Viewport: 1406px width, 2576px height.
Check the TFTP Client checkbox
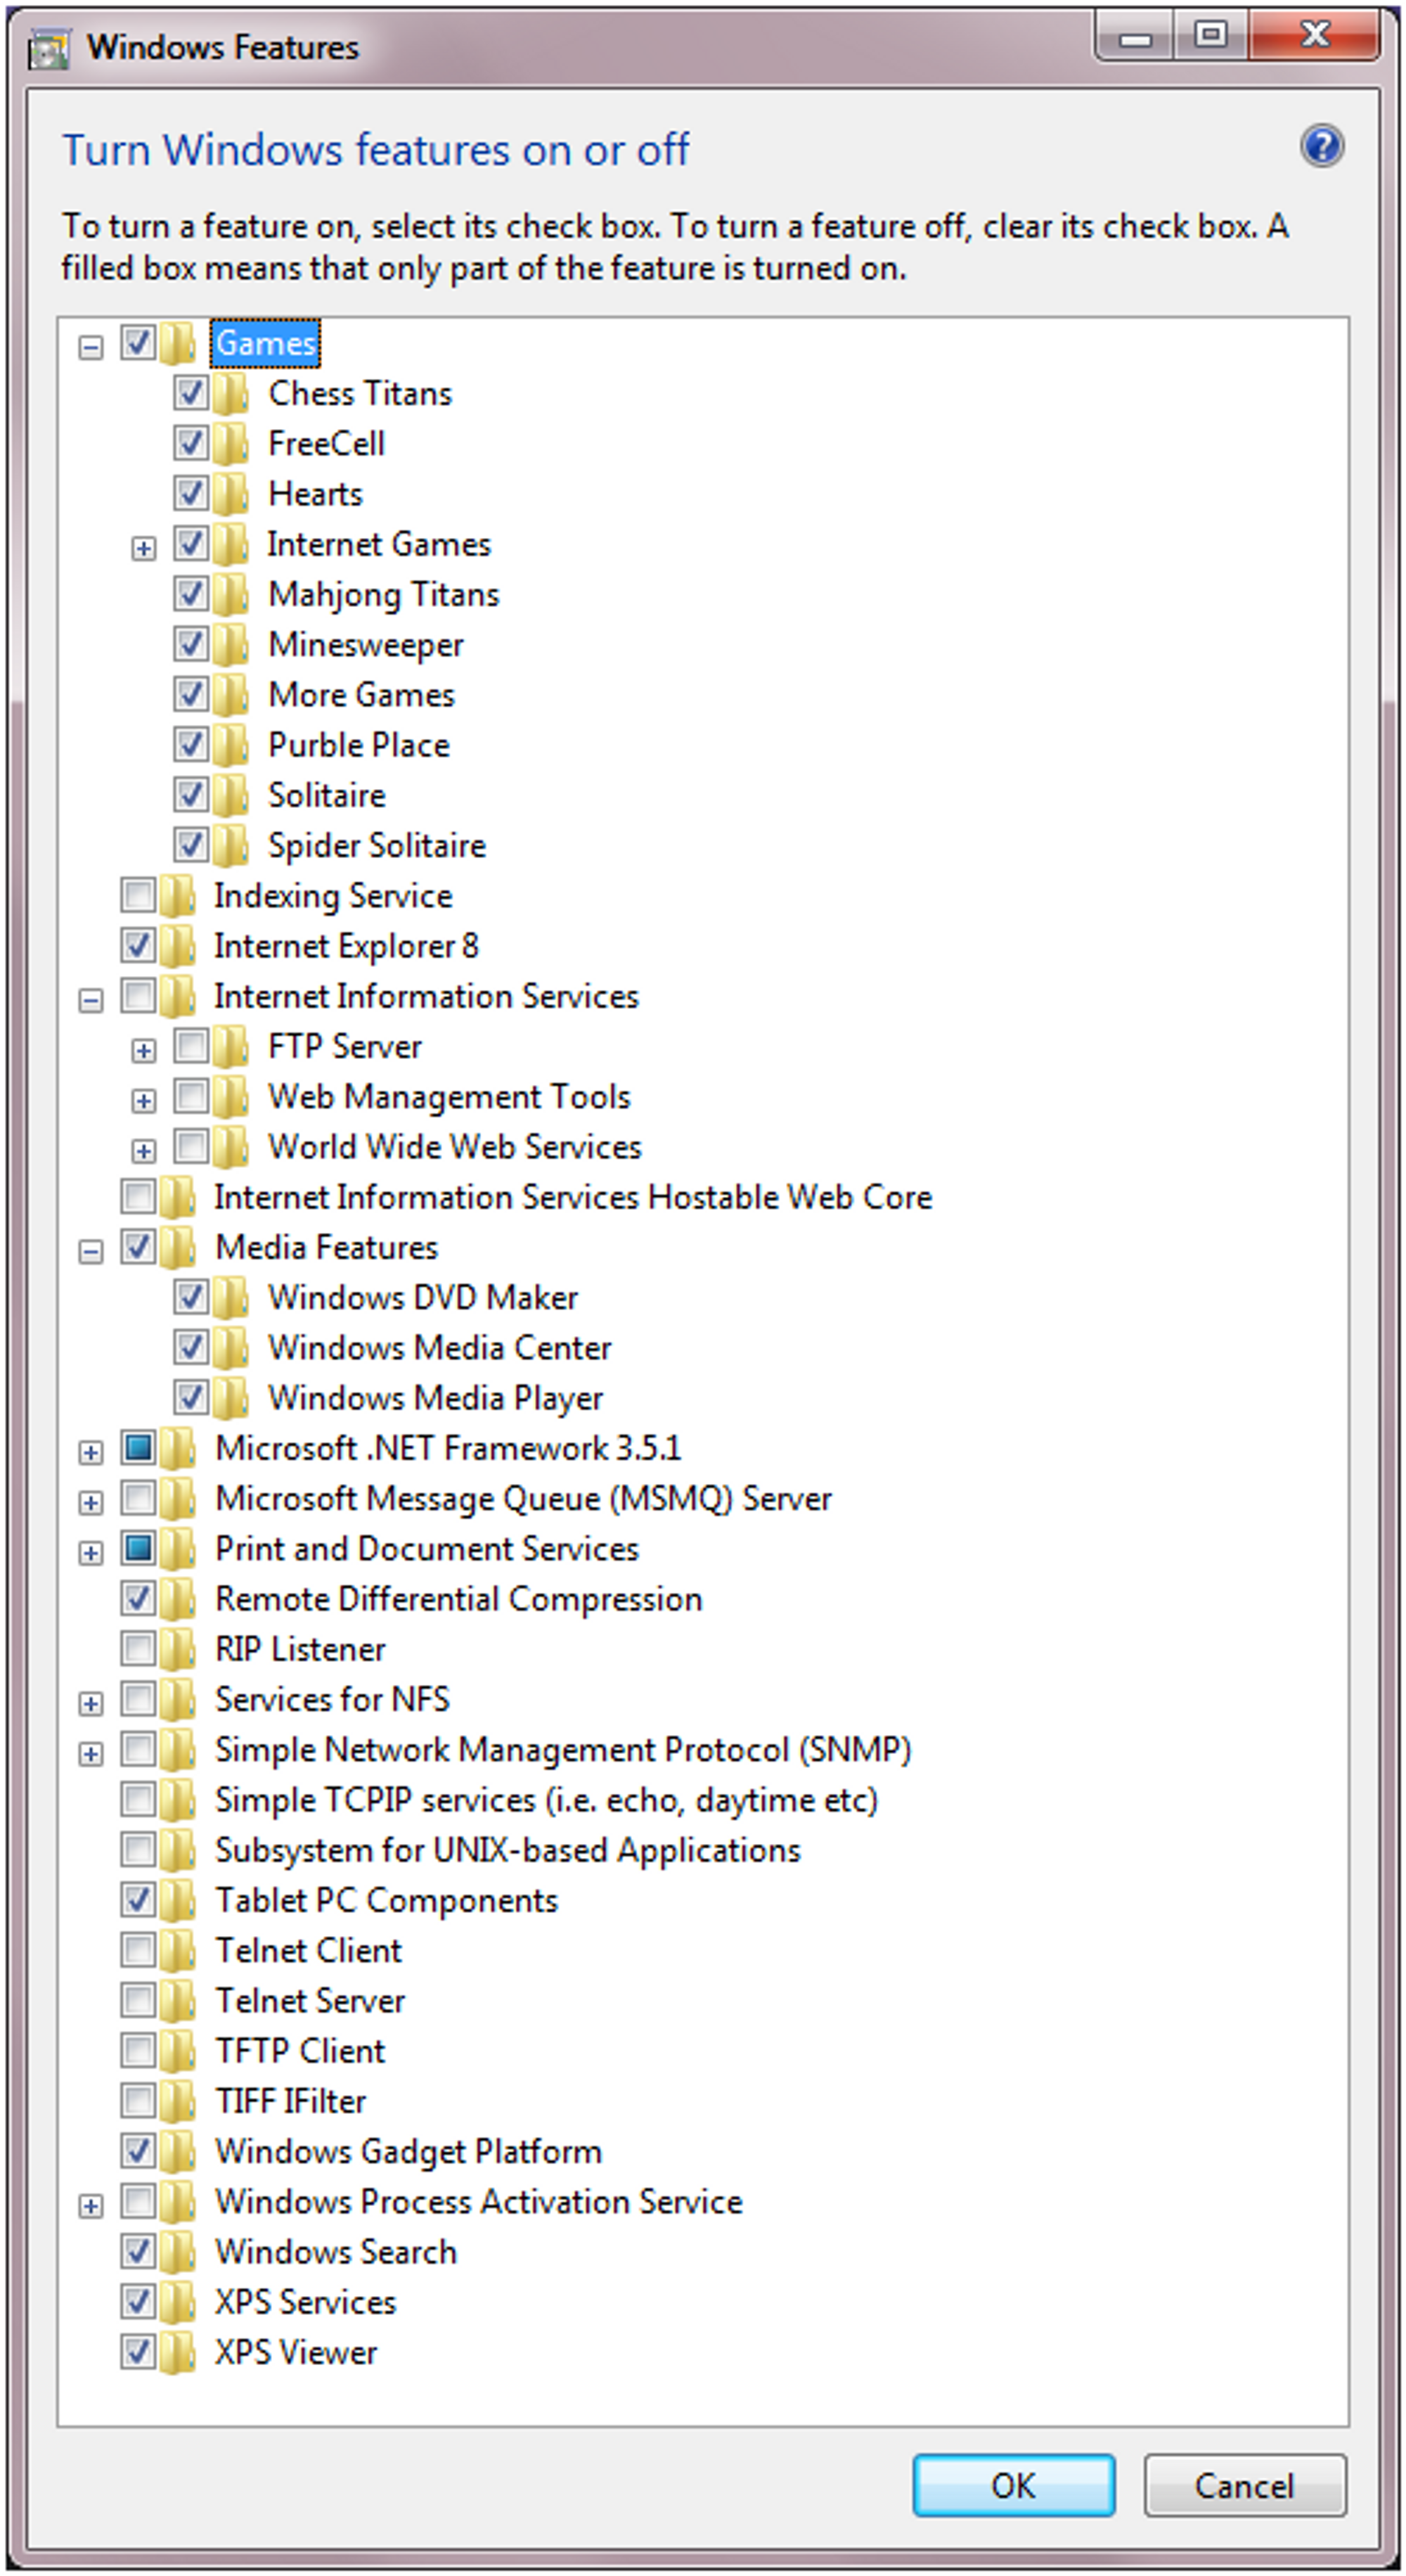(138, 2051)
